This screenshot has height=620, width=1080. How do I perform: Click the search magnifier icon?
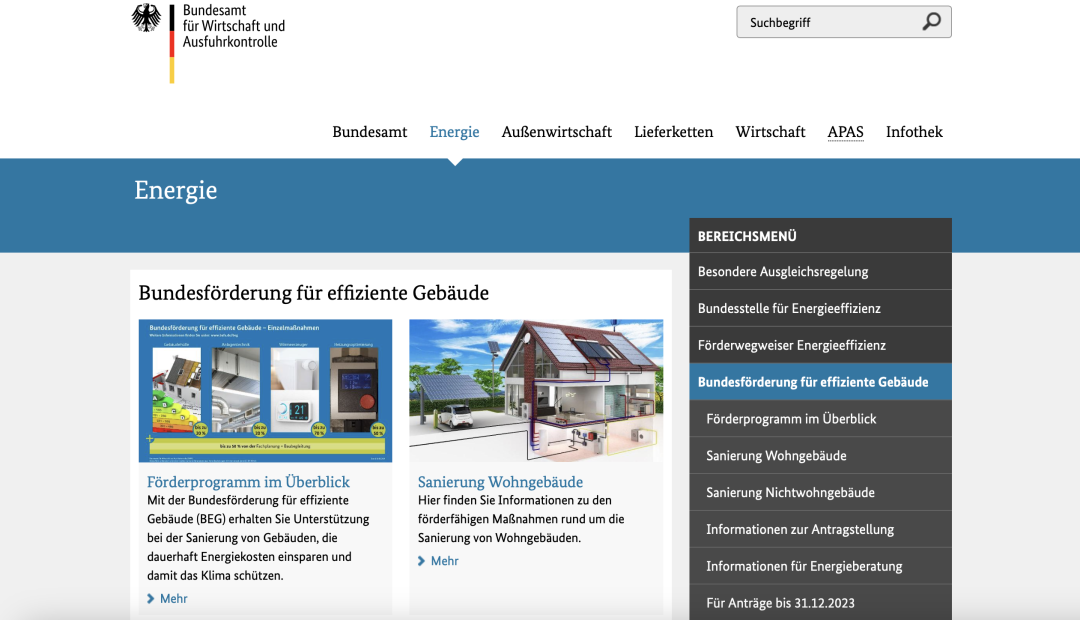(931, 22)
